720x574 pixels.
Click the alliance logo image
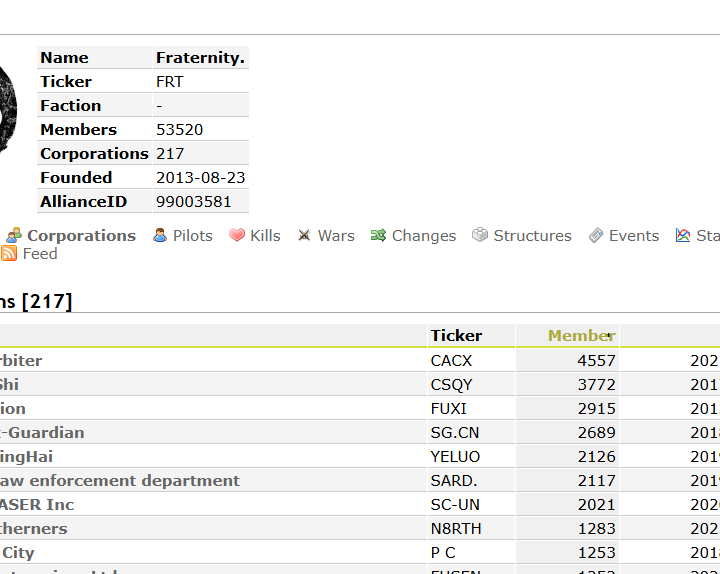8,110
